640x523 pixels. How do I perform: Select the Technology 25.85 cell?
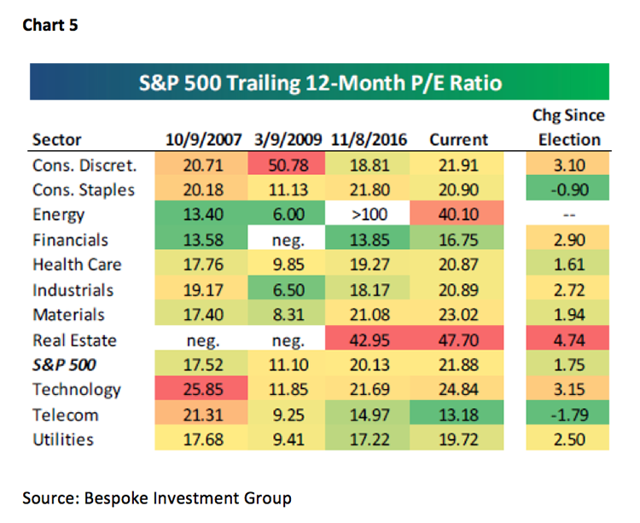tap(201, 388)
